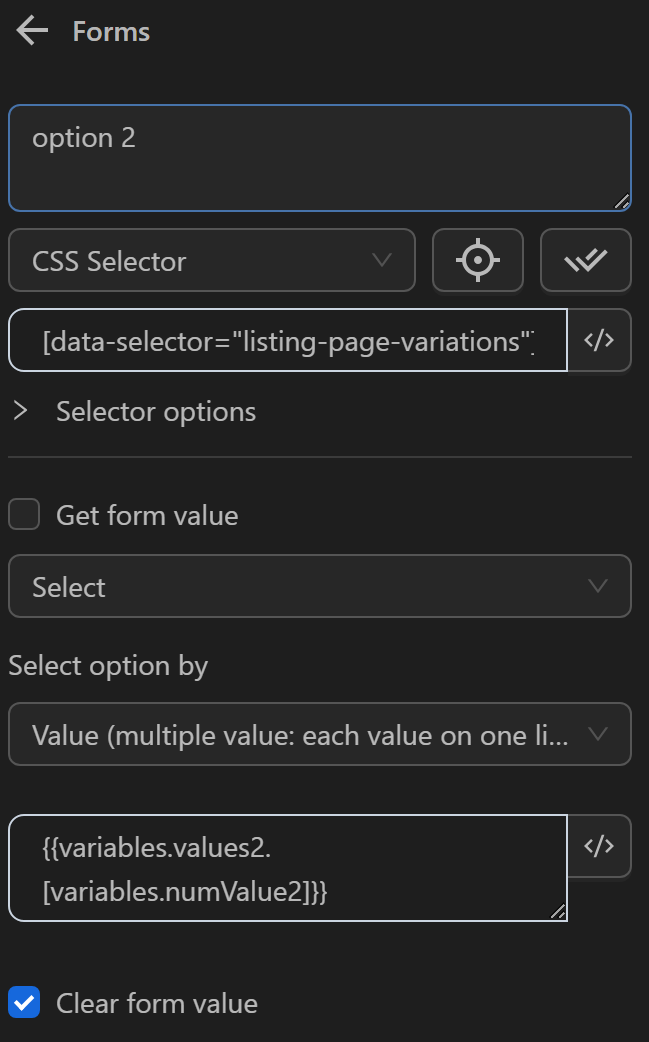
Task: Click the chevron arrow before Selector options
Action: tap(20, 411)
